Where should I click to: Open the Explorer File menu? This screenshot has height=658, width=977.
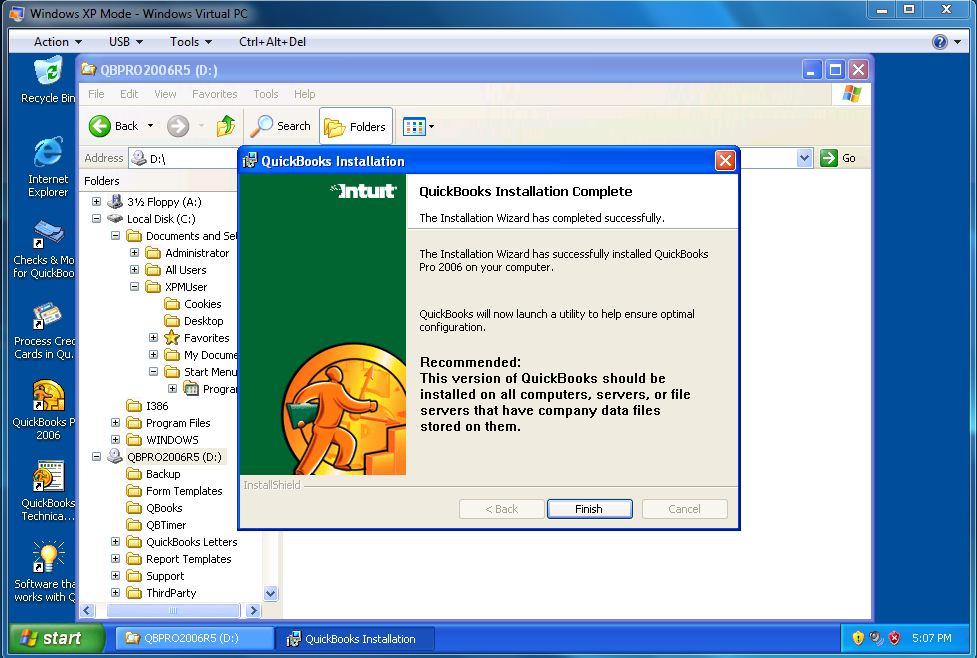pos(96,94)
